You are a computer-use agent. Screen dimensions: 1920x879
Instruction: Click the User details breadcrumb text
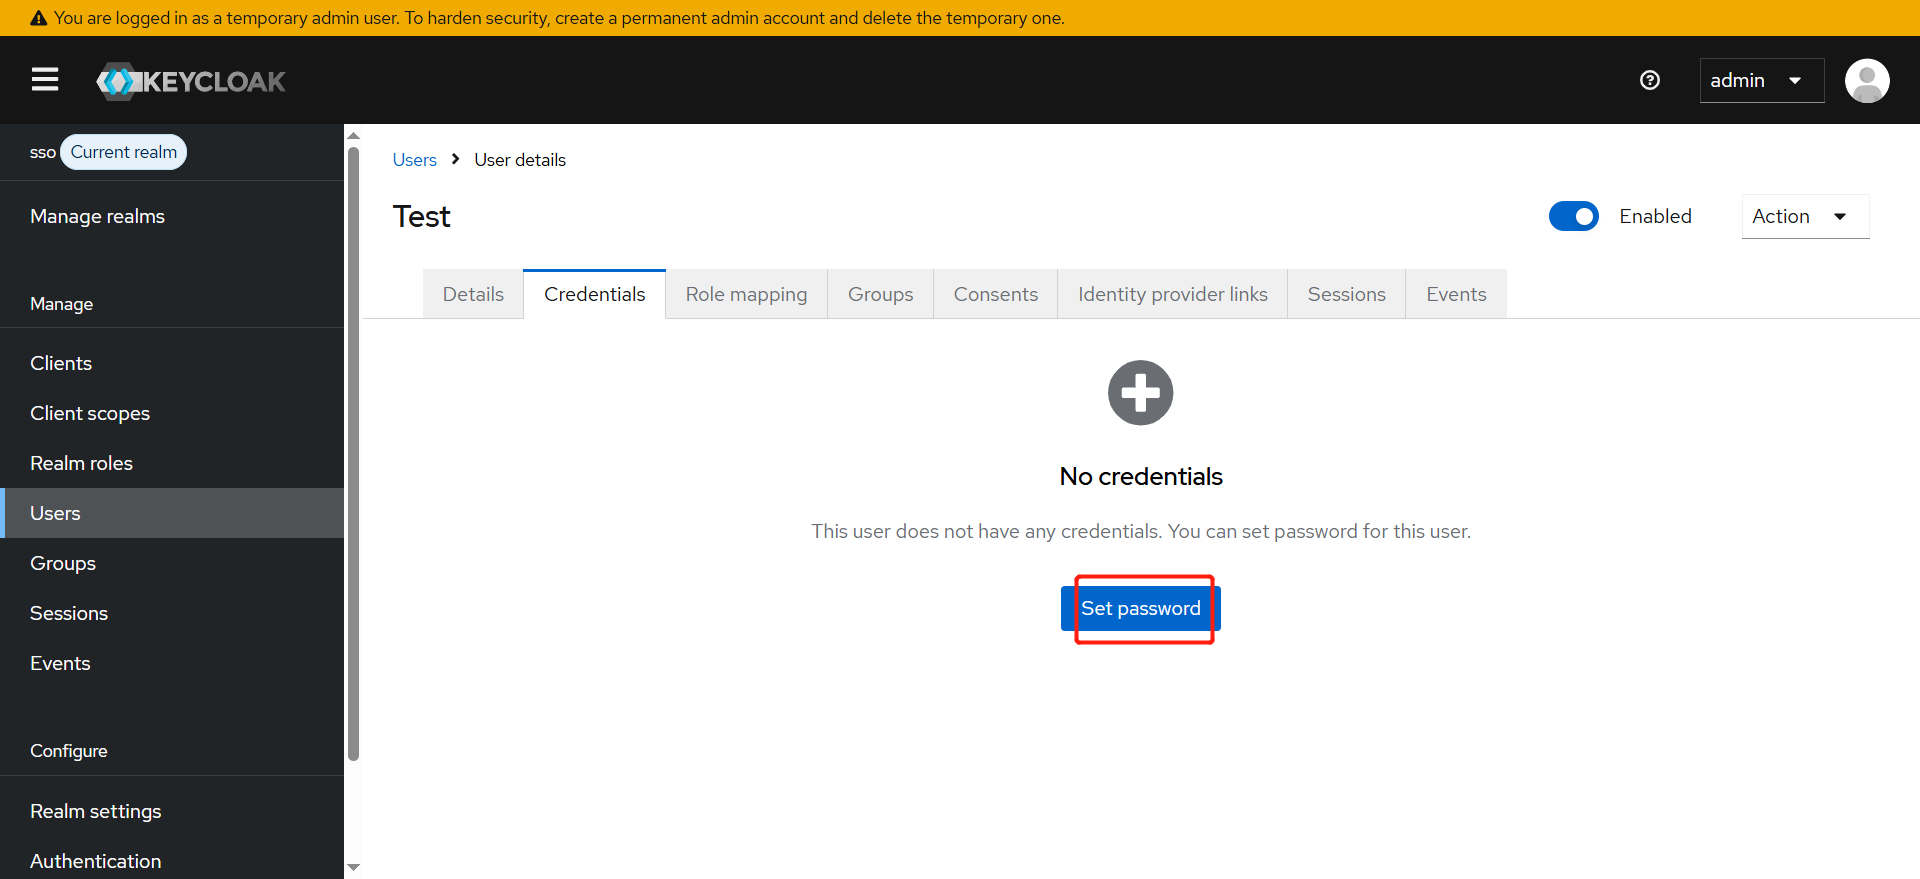click(520, 160)
